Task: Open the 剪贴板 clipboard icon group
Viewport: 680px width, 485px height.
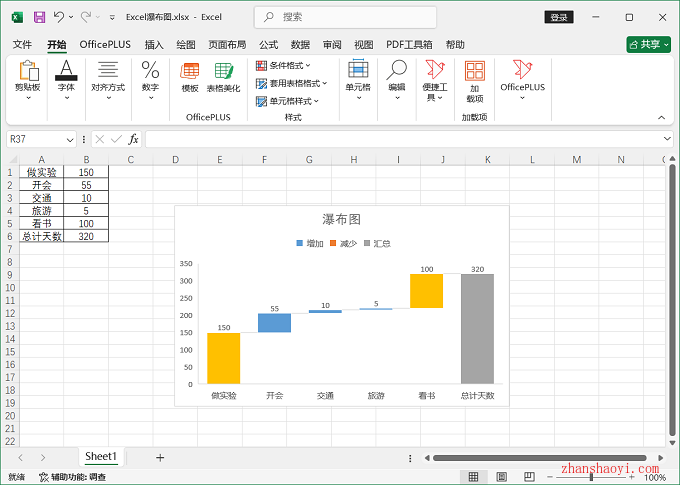Action: click(28, 77)
